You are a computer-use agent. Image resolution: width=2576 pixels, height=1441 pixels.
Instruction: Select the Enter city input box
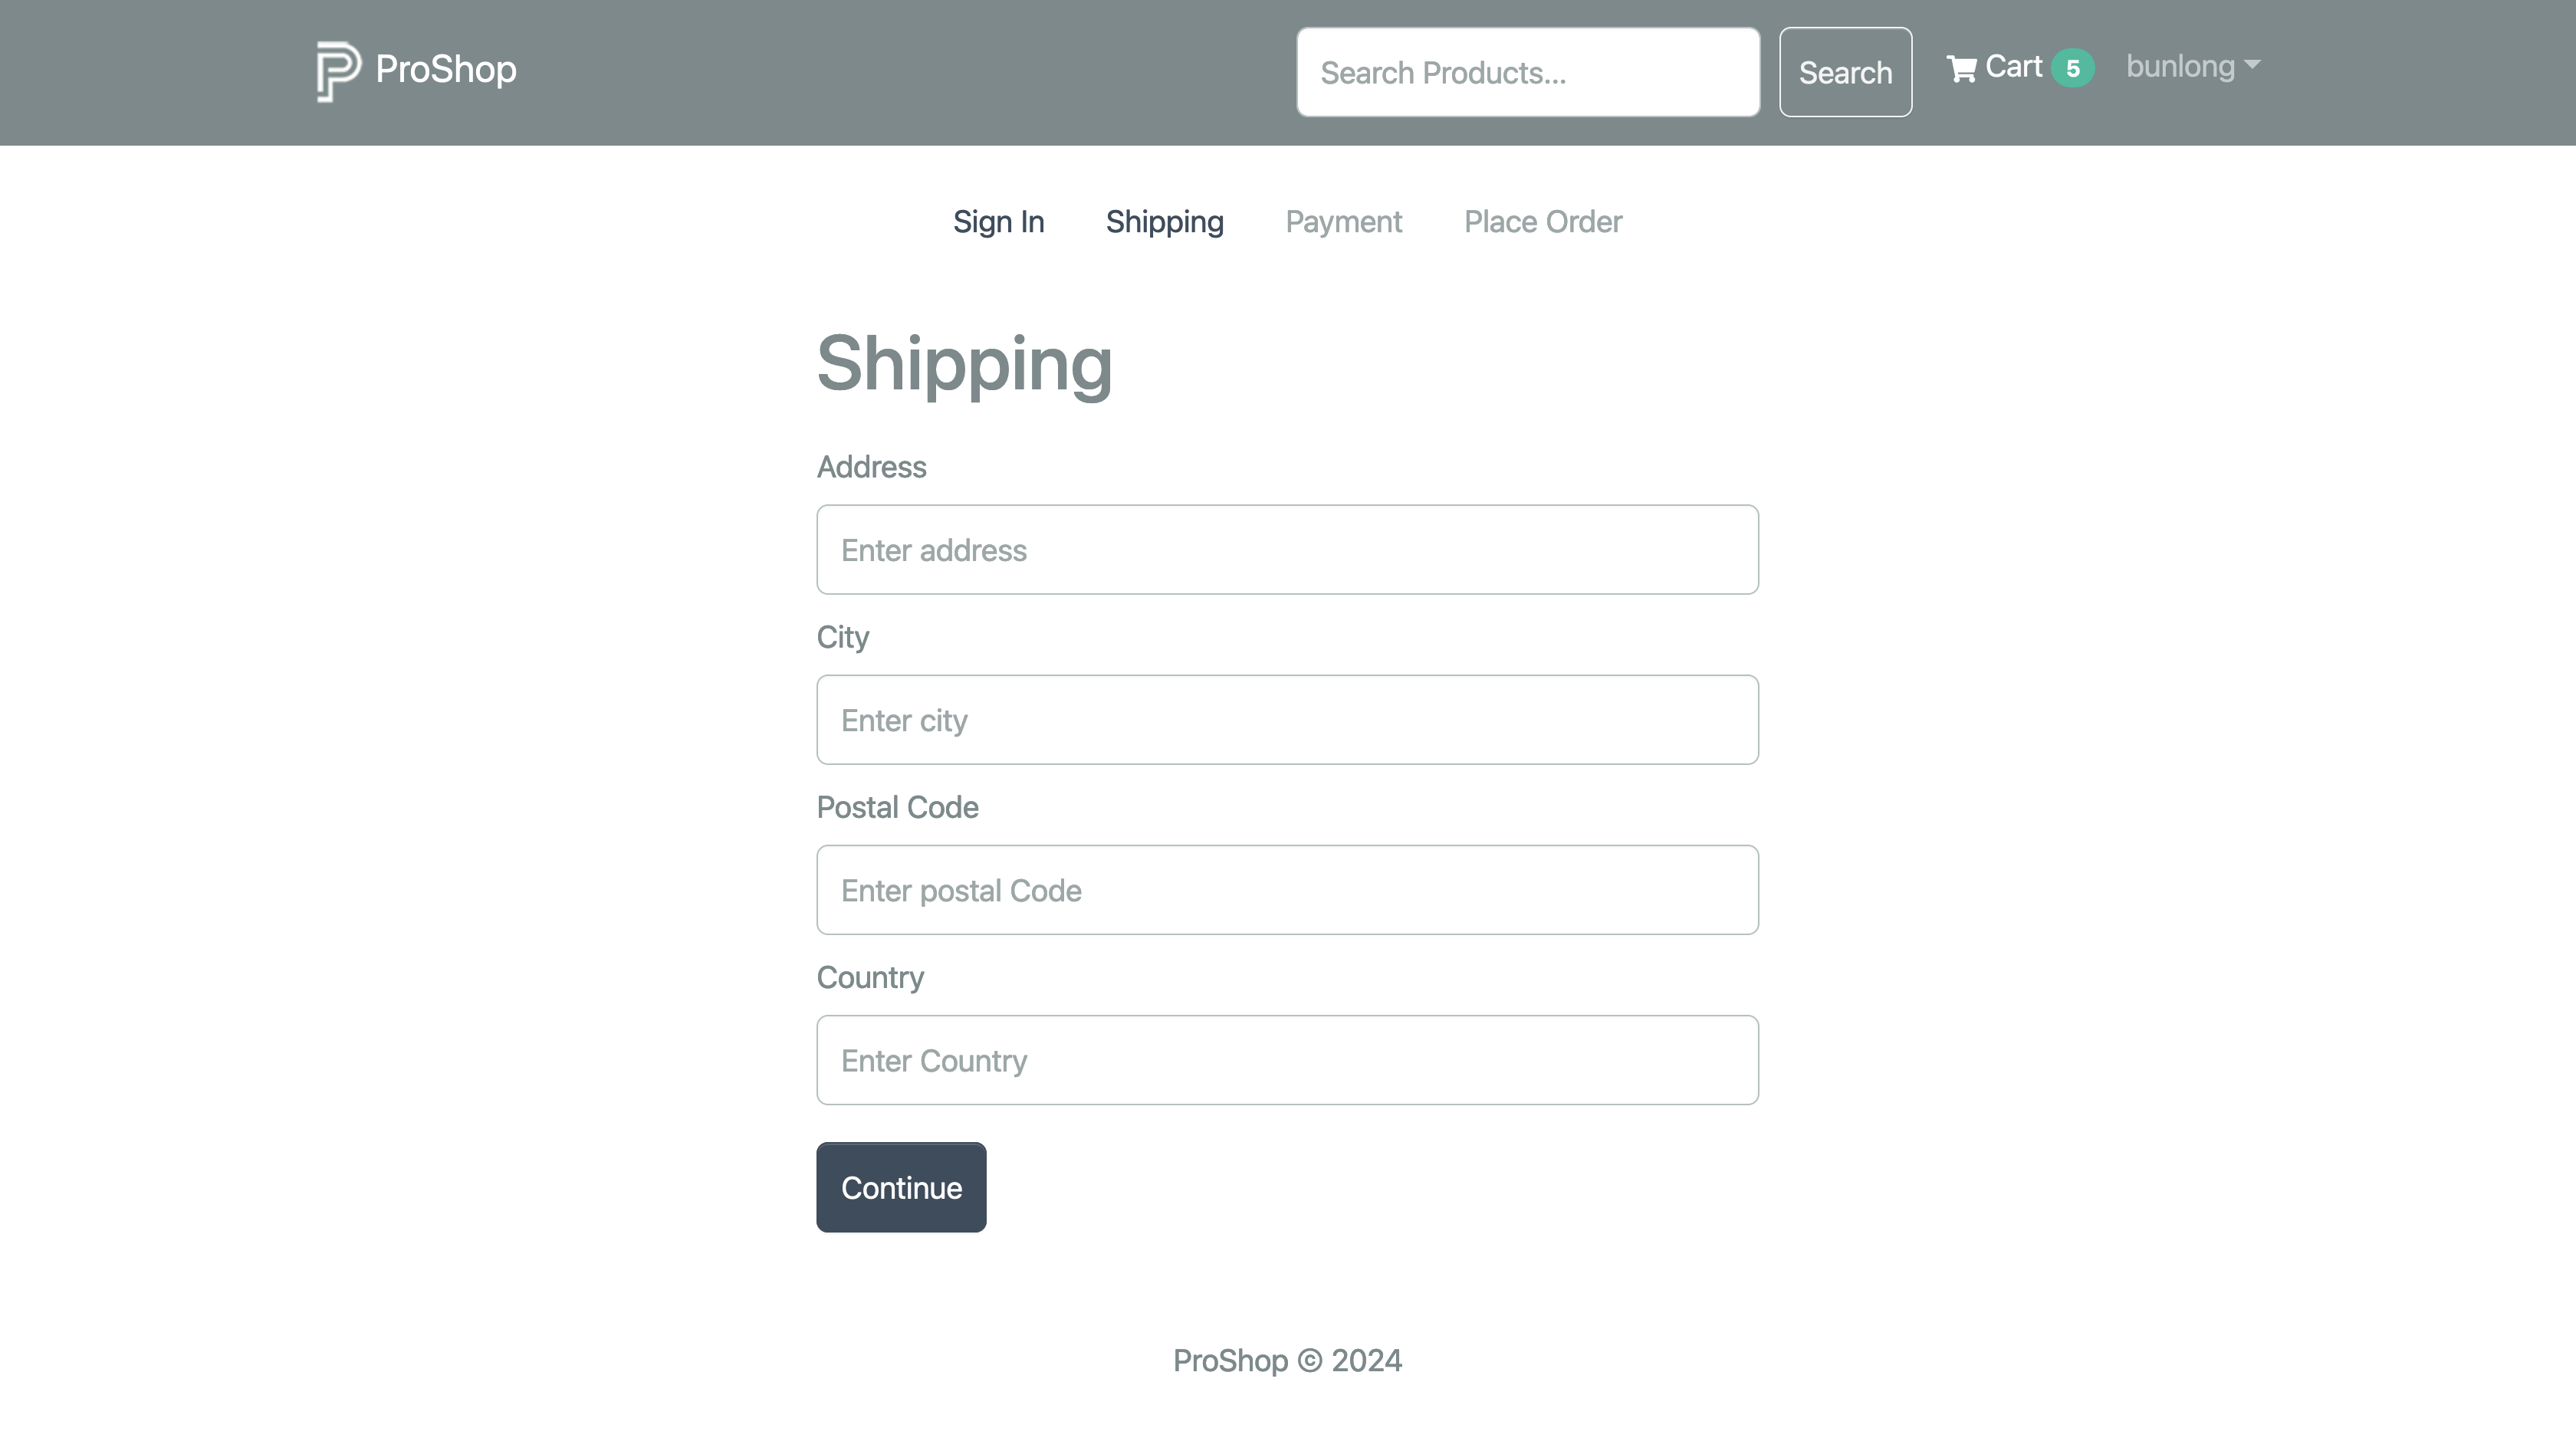[x=1287, y=719]
